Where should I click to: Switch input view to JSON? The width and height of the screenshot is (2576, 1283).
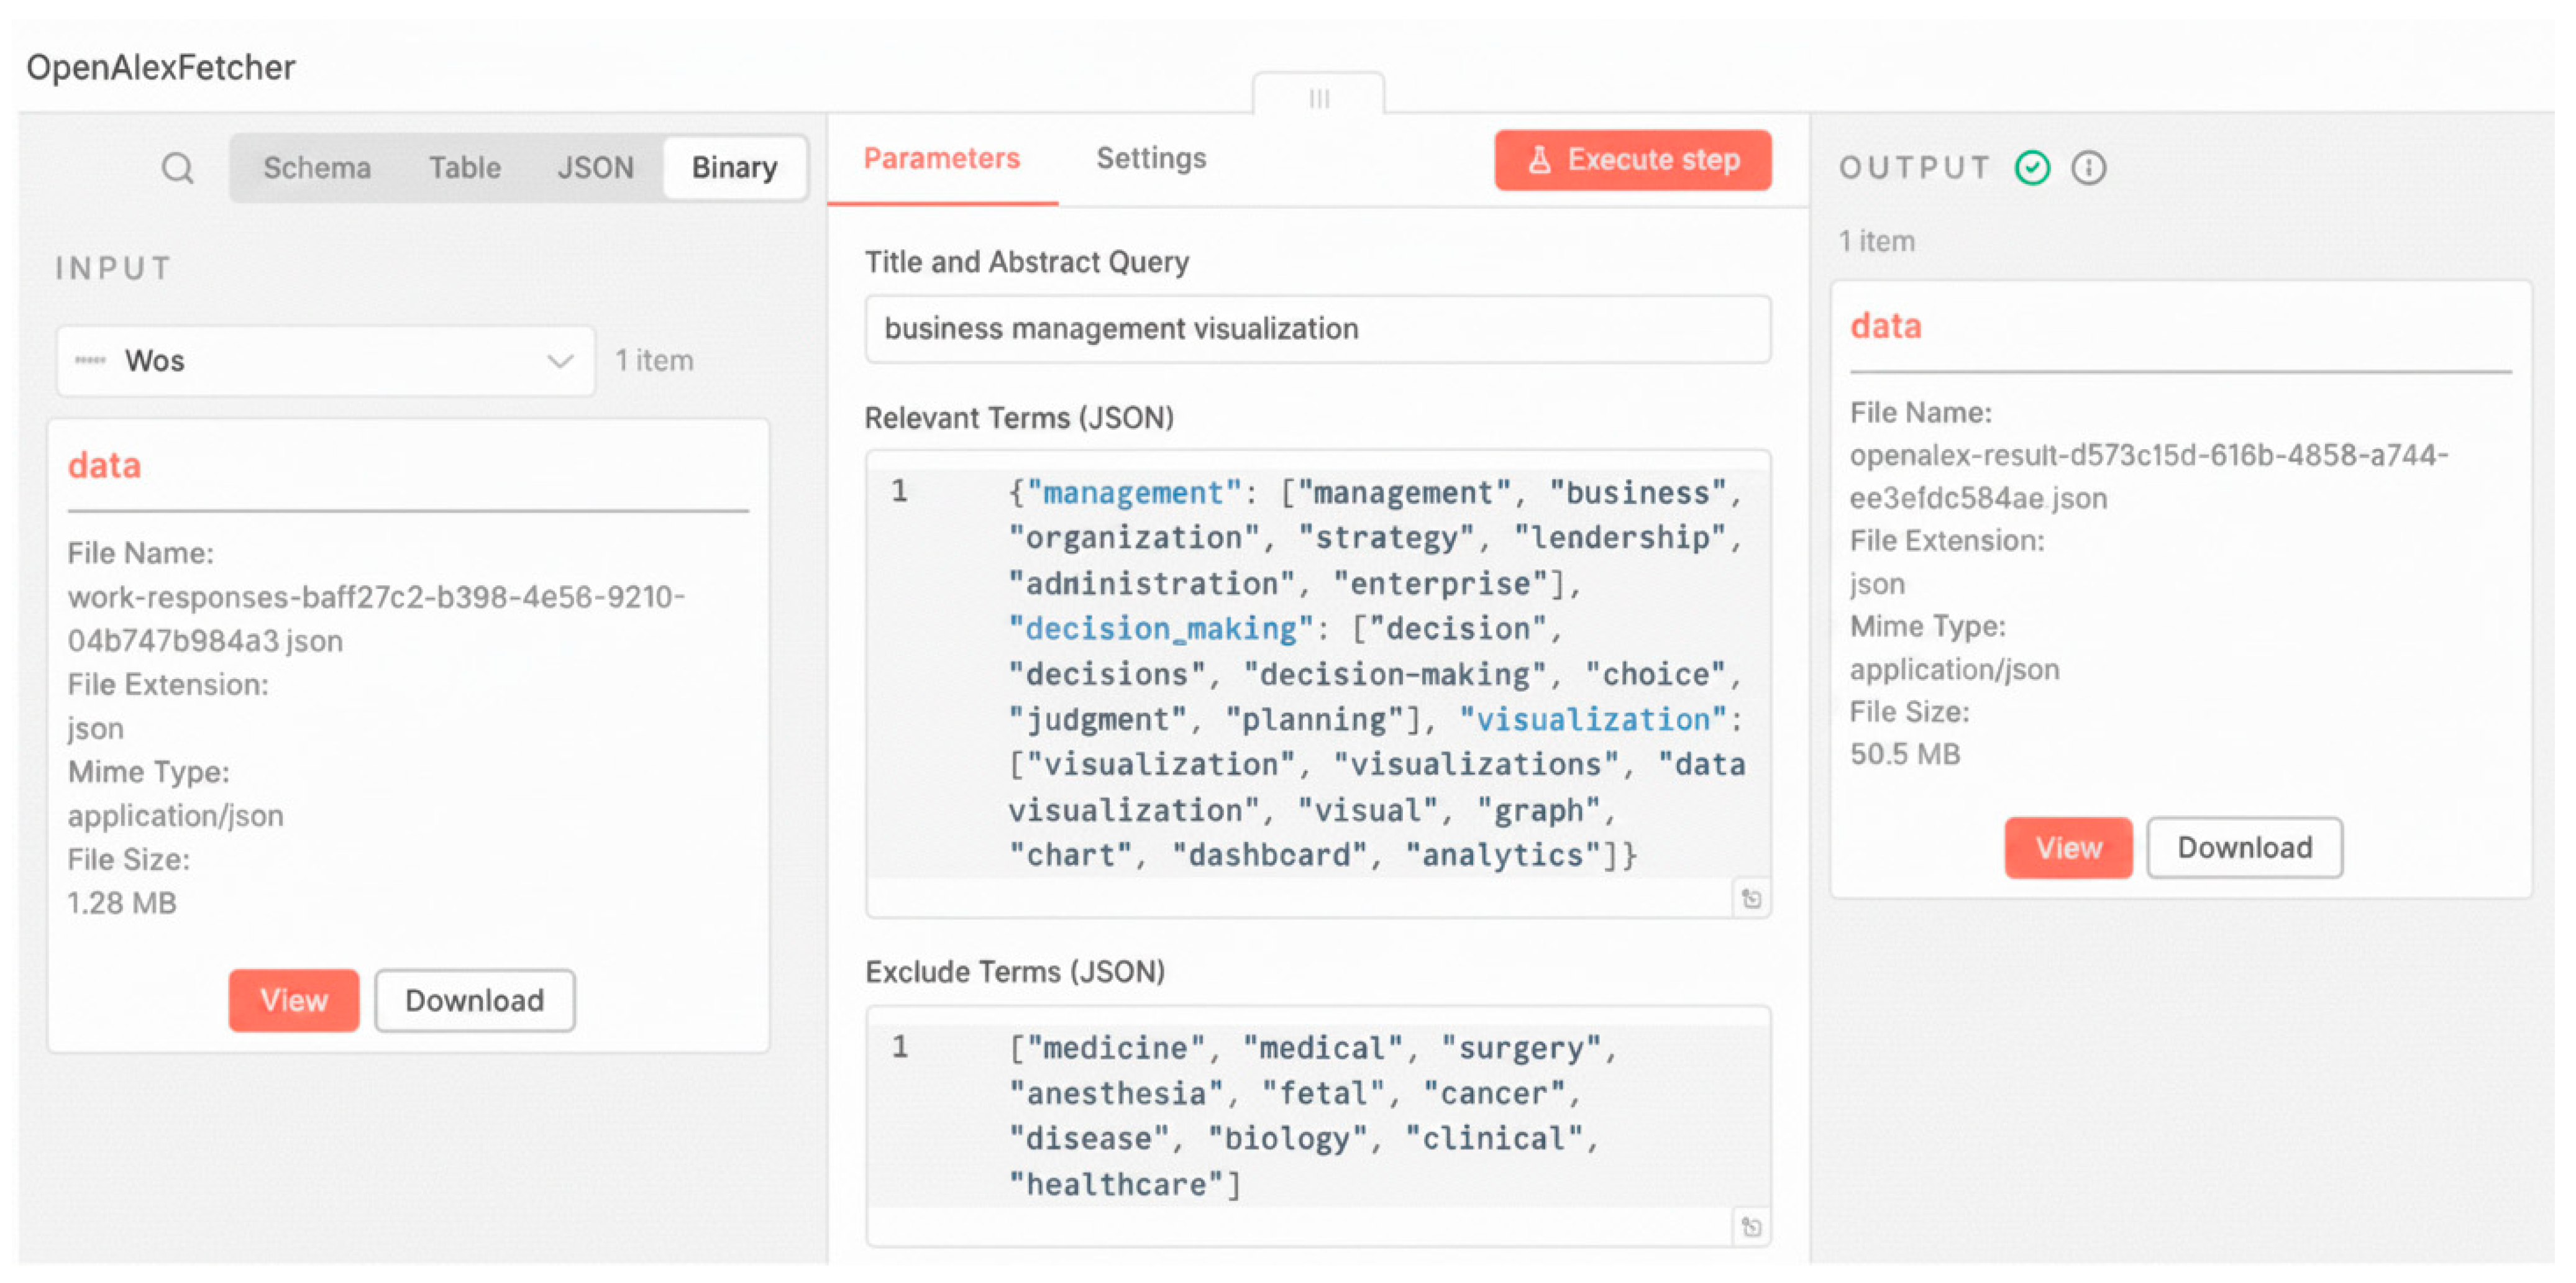595,168
